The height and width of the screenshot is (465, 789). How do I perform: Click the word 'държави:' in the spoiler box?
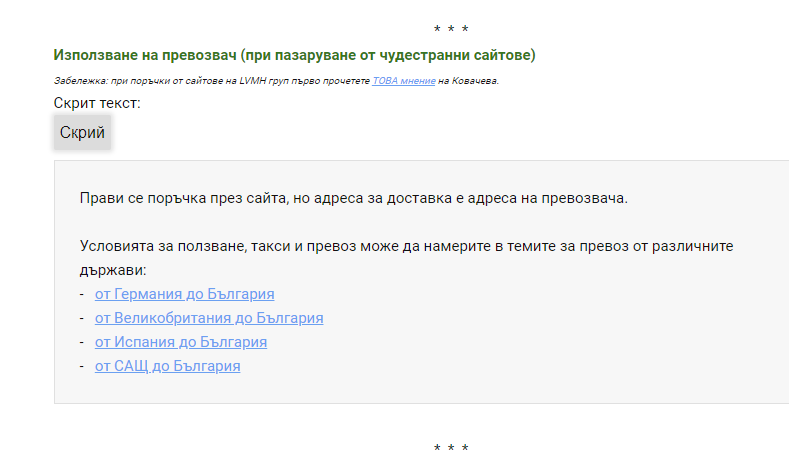pyautogui.click(x=112, y=270)
